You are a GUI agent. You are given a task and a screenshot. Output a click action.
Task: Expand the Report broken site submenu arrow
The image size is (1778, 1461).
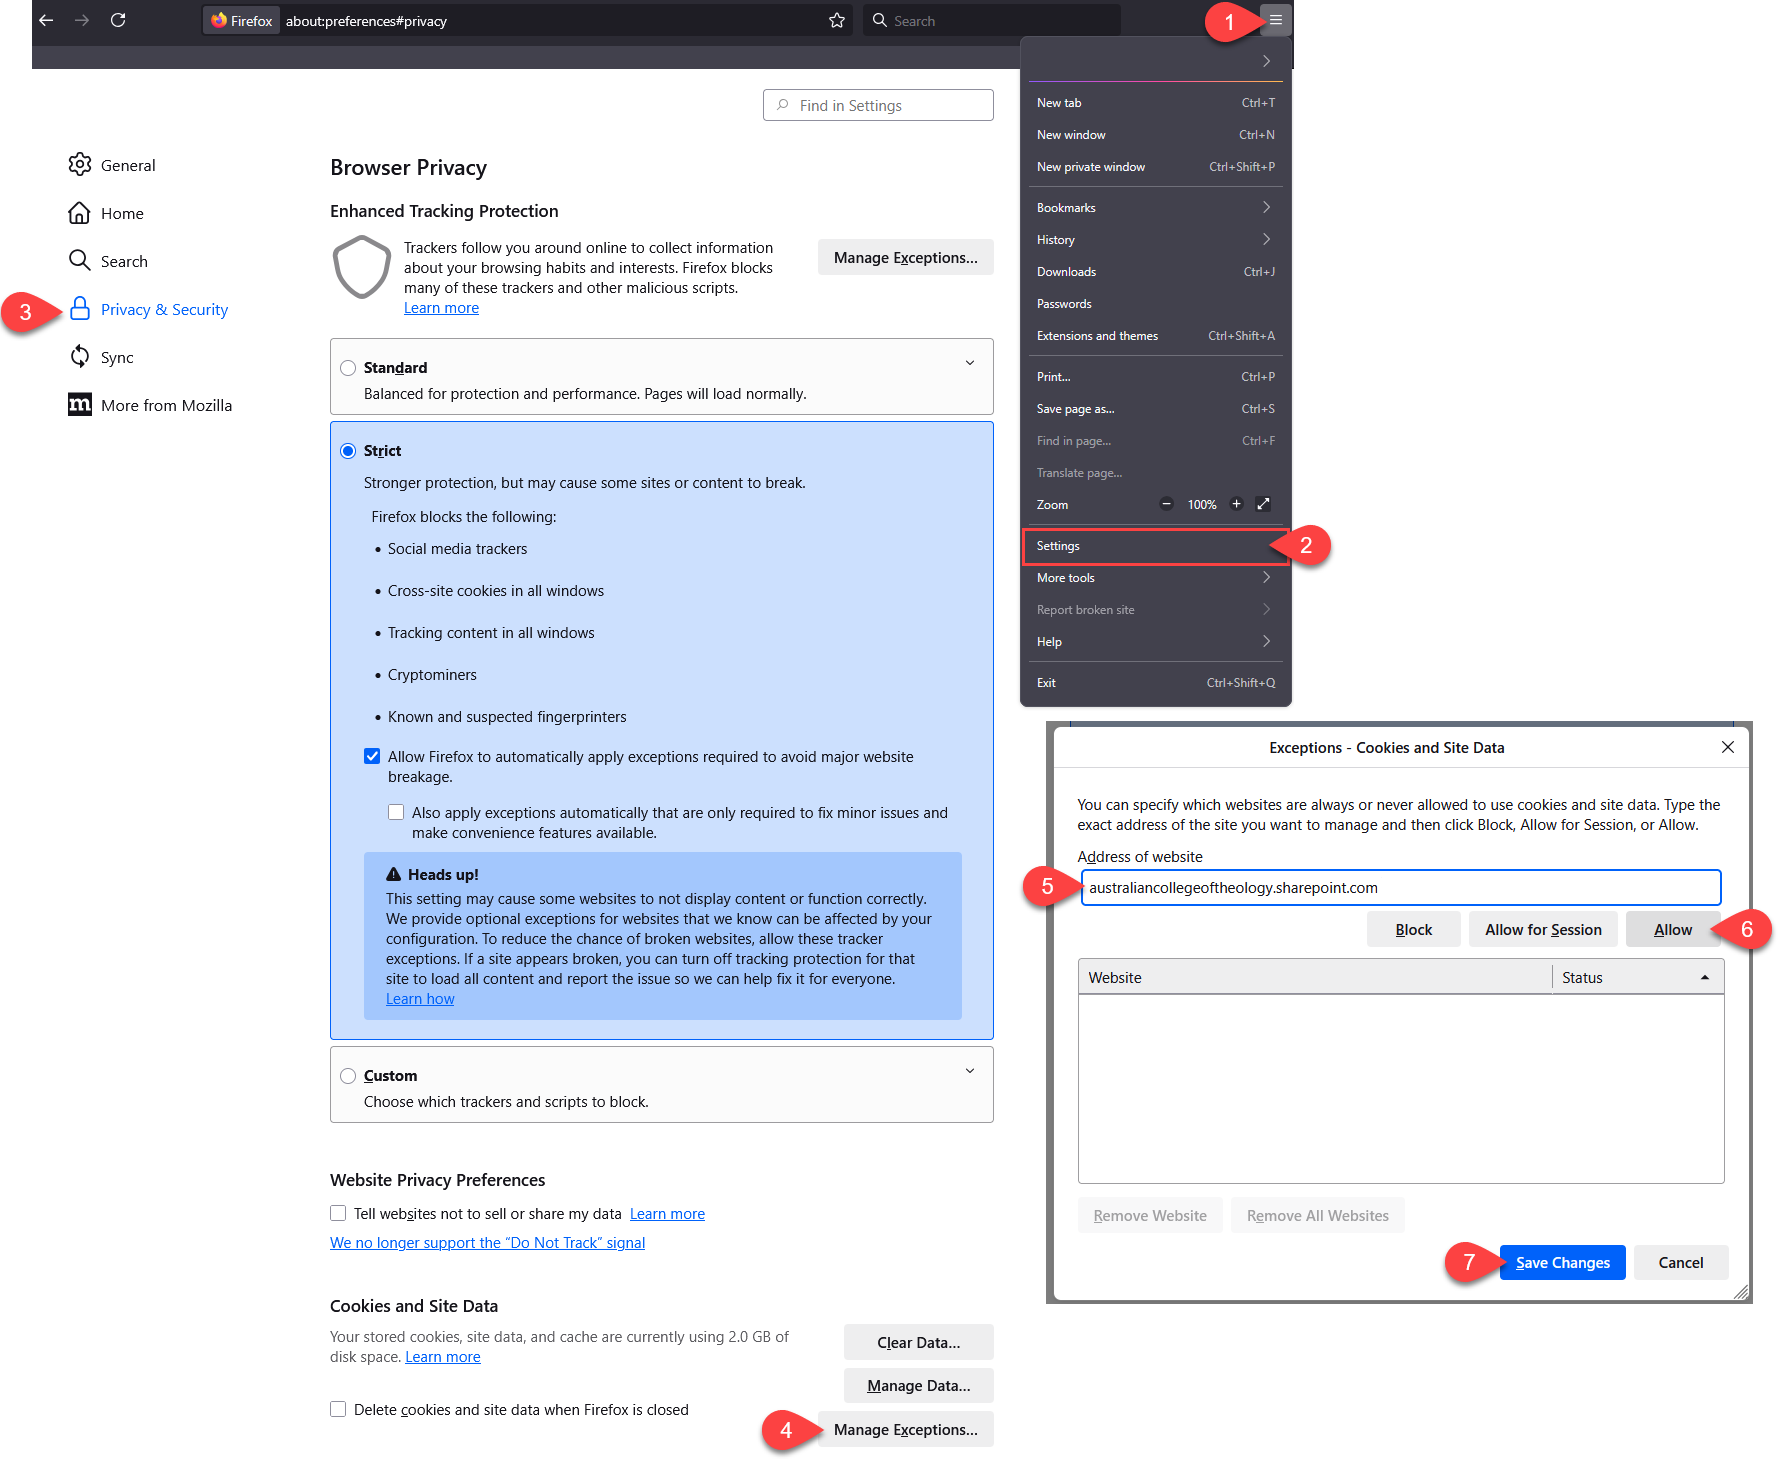click(x=1266, y=609)
